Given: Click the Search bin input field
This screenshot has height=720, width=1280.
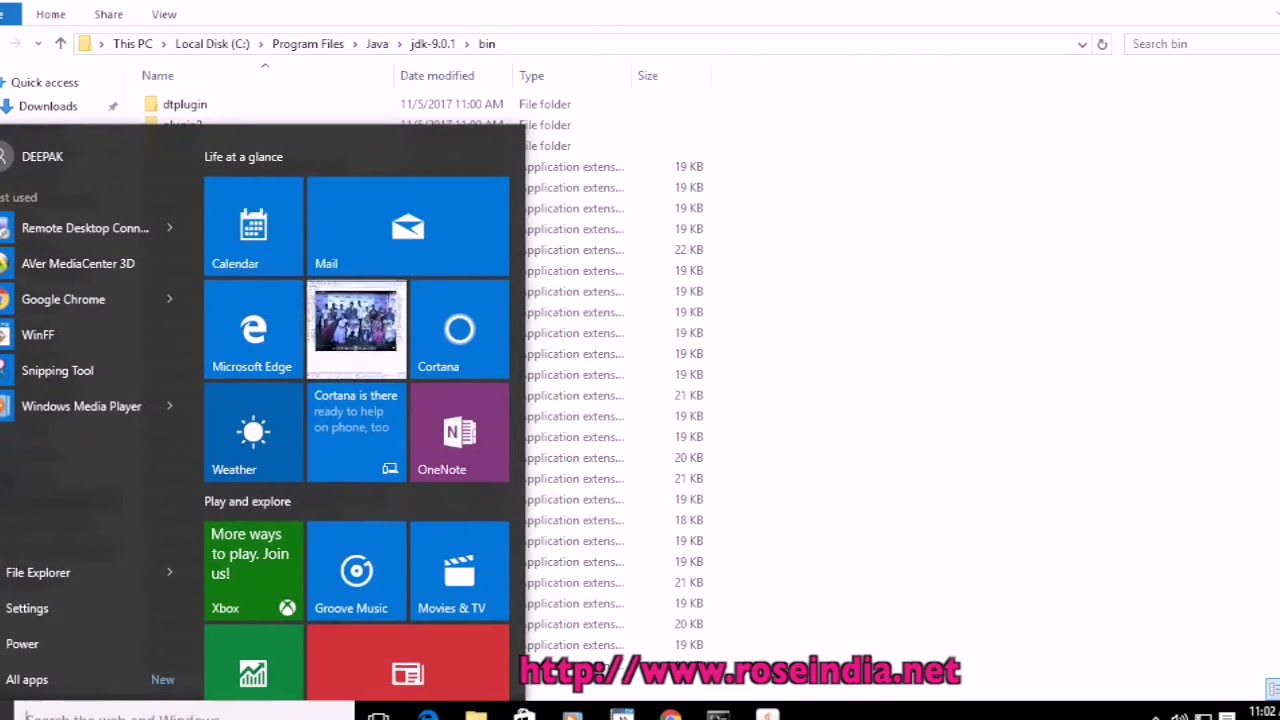Looking at the screenshot, I should coord(1203,44).
